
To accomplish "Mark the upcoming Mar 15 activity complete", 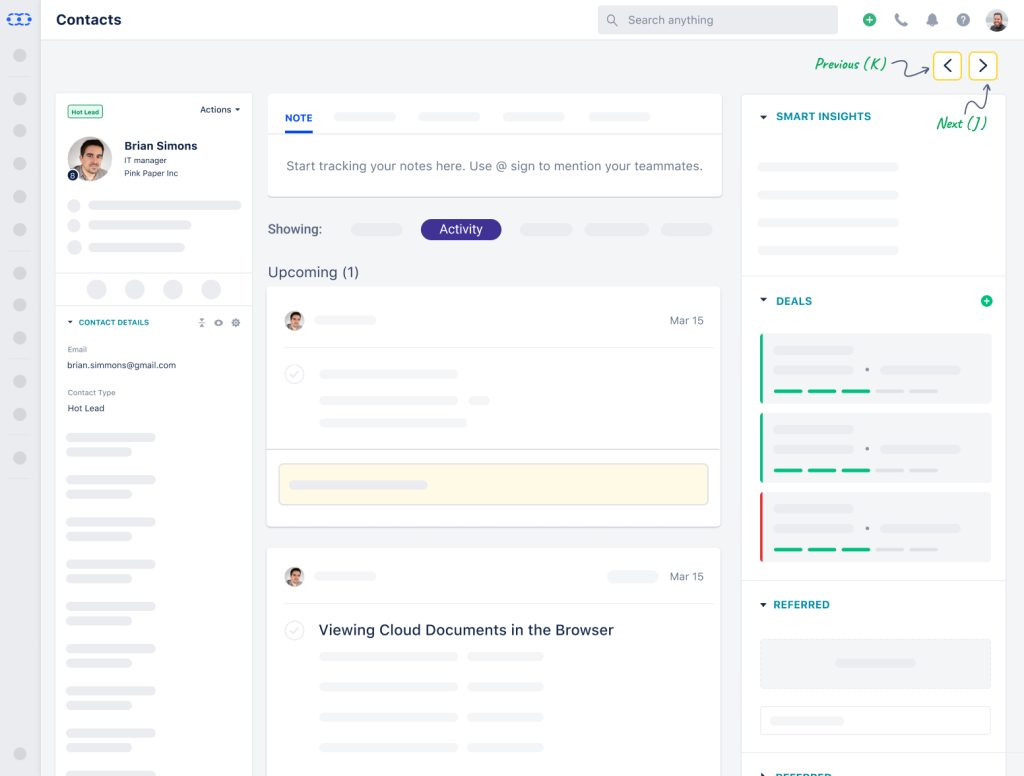I will pos(294,374).
